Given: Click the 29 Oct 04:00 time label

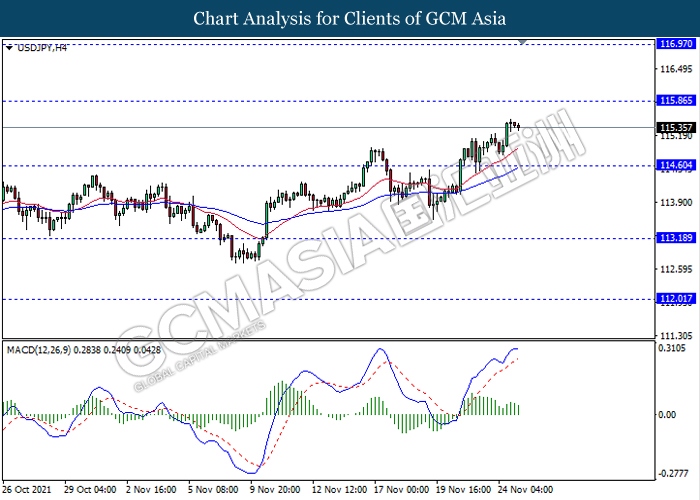Looking at the screenshot, I should coord(90,490).
